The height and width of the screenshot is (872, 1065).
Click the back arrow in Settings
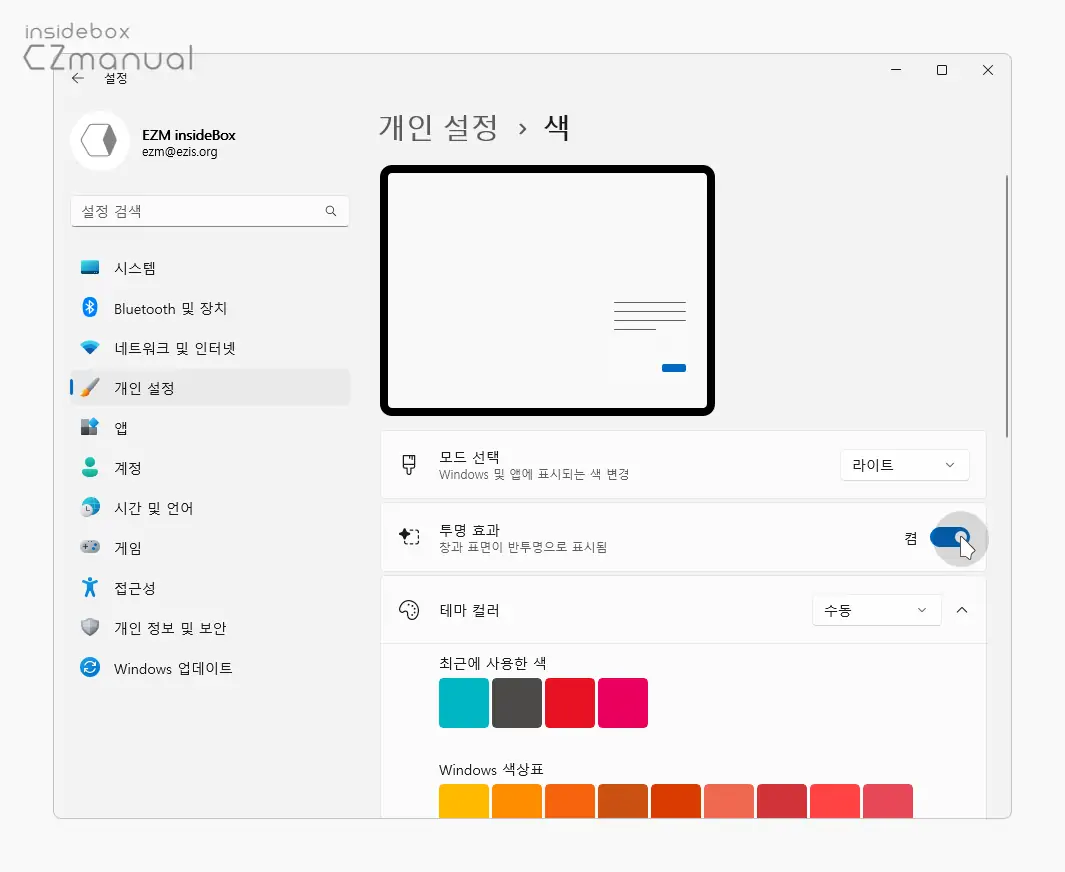[x=78, y=76]
